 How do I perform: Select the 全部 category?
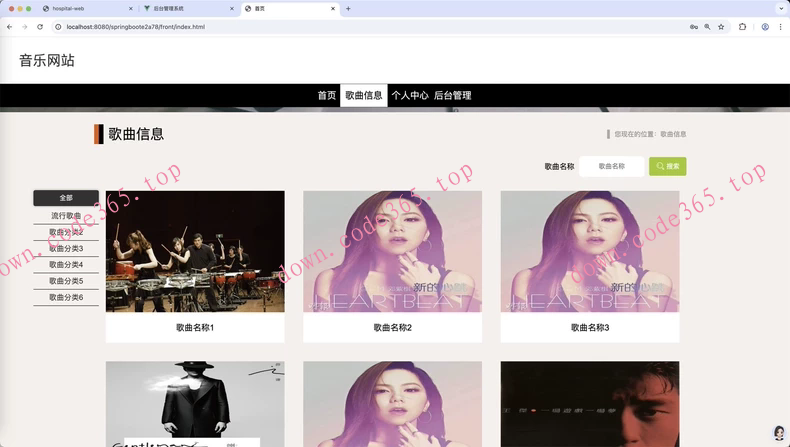(66, 198)
